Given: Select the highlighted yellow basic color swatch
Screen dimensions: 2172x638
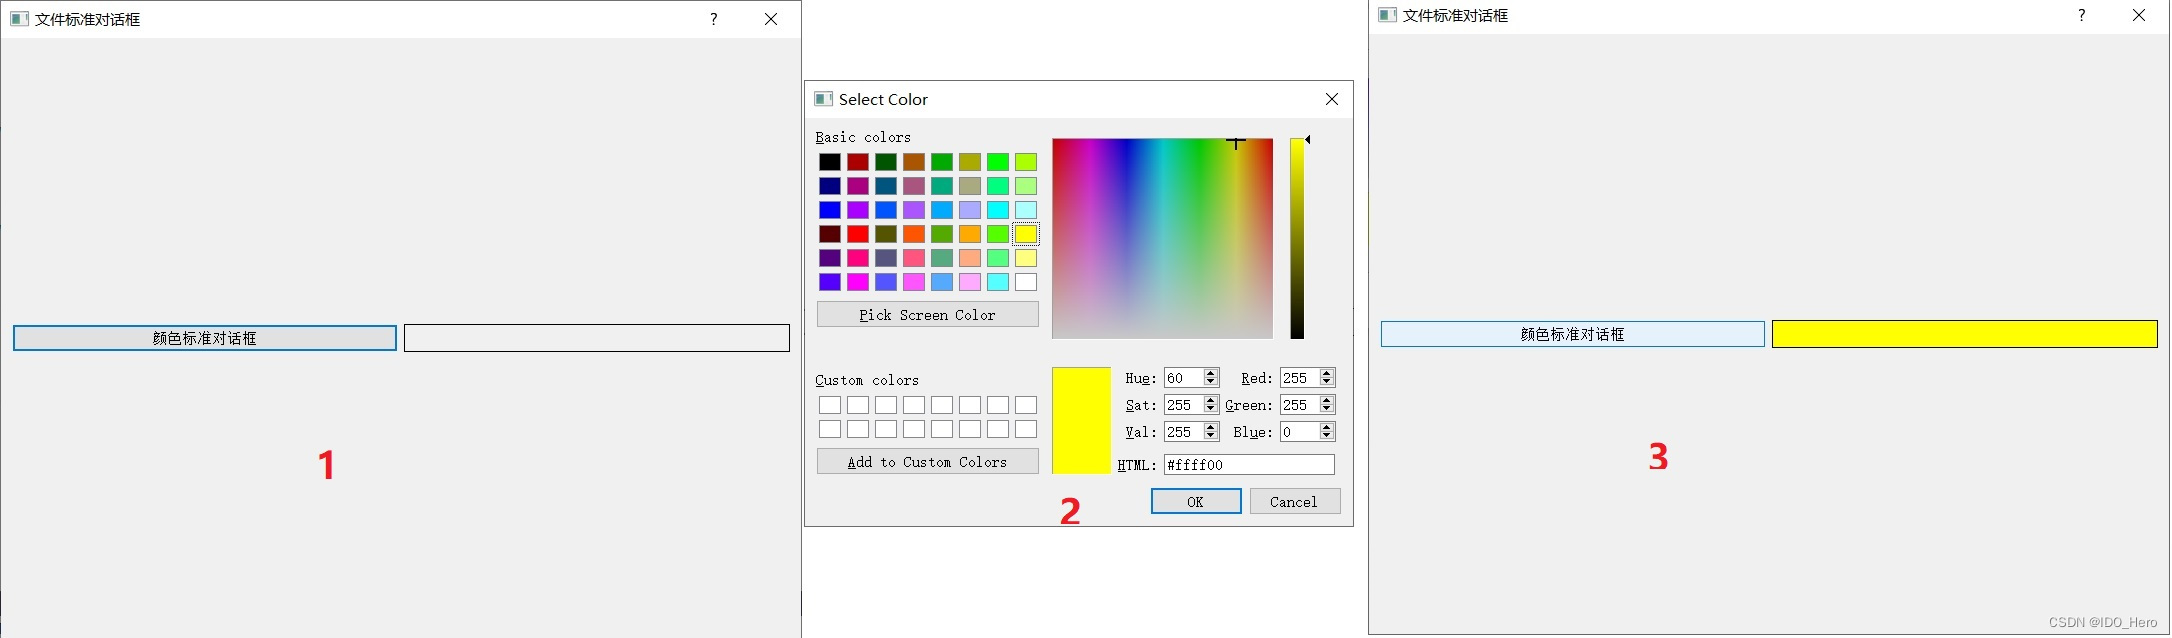Looking at the screenshot, I should point(1026,234).
